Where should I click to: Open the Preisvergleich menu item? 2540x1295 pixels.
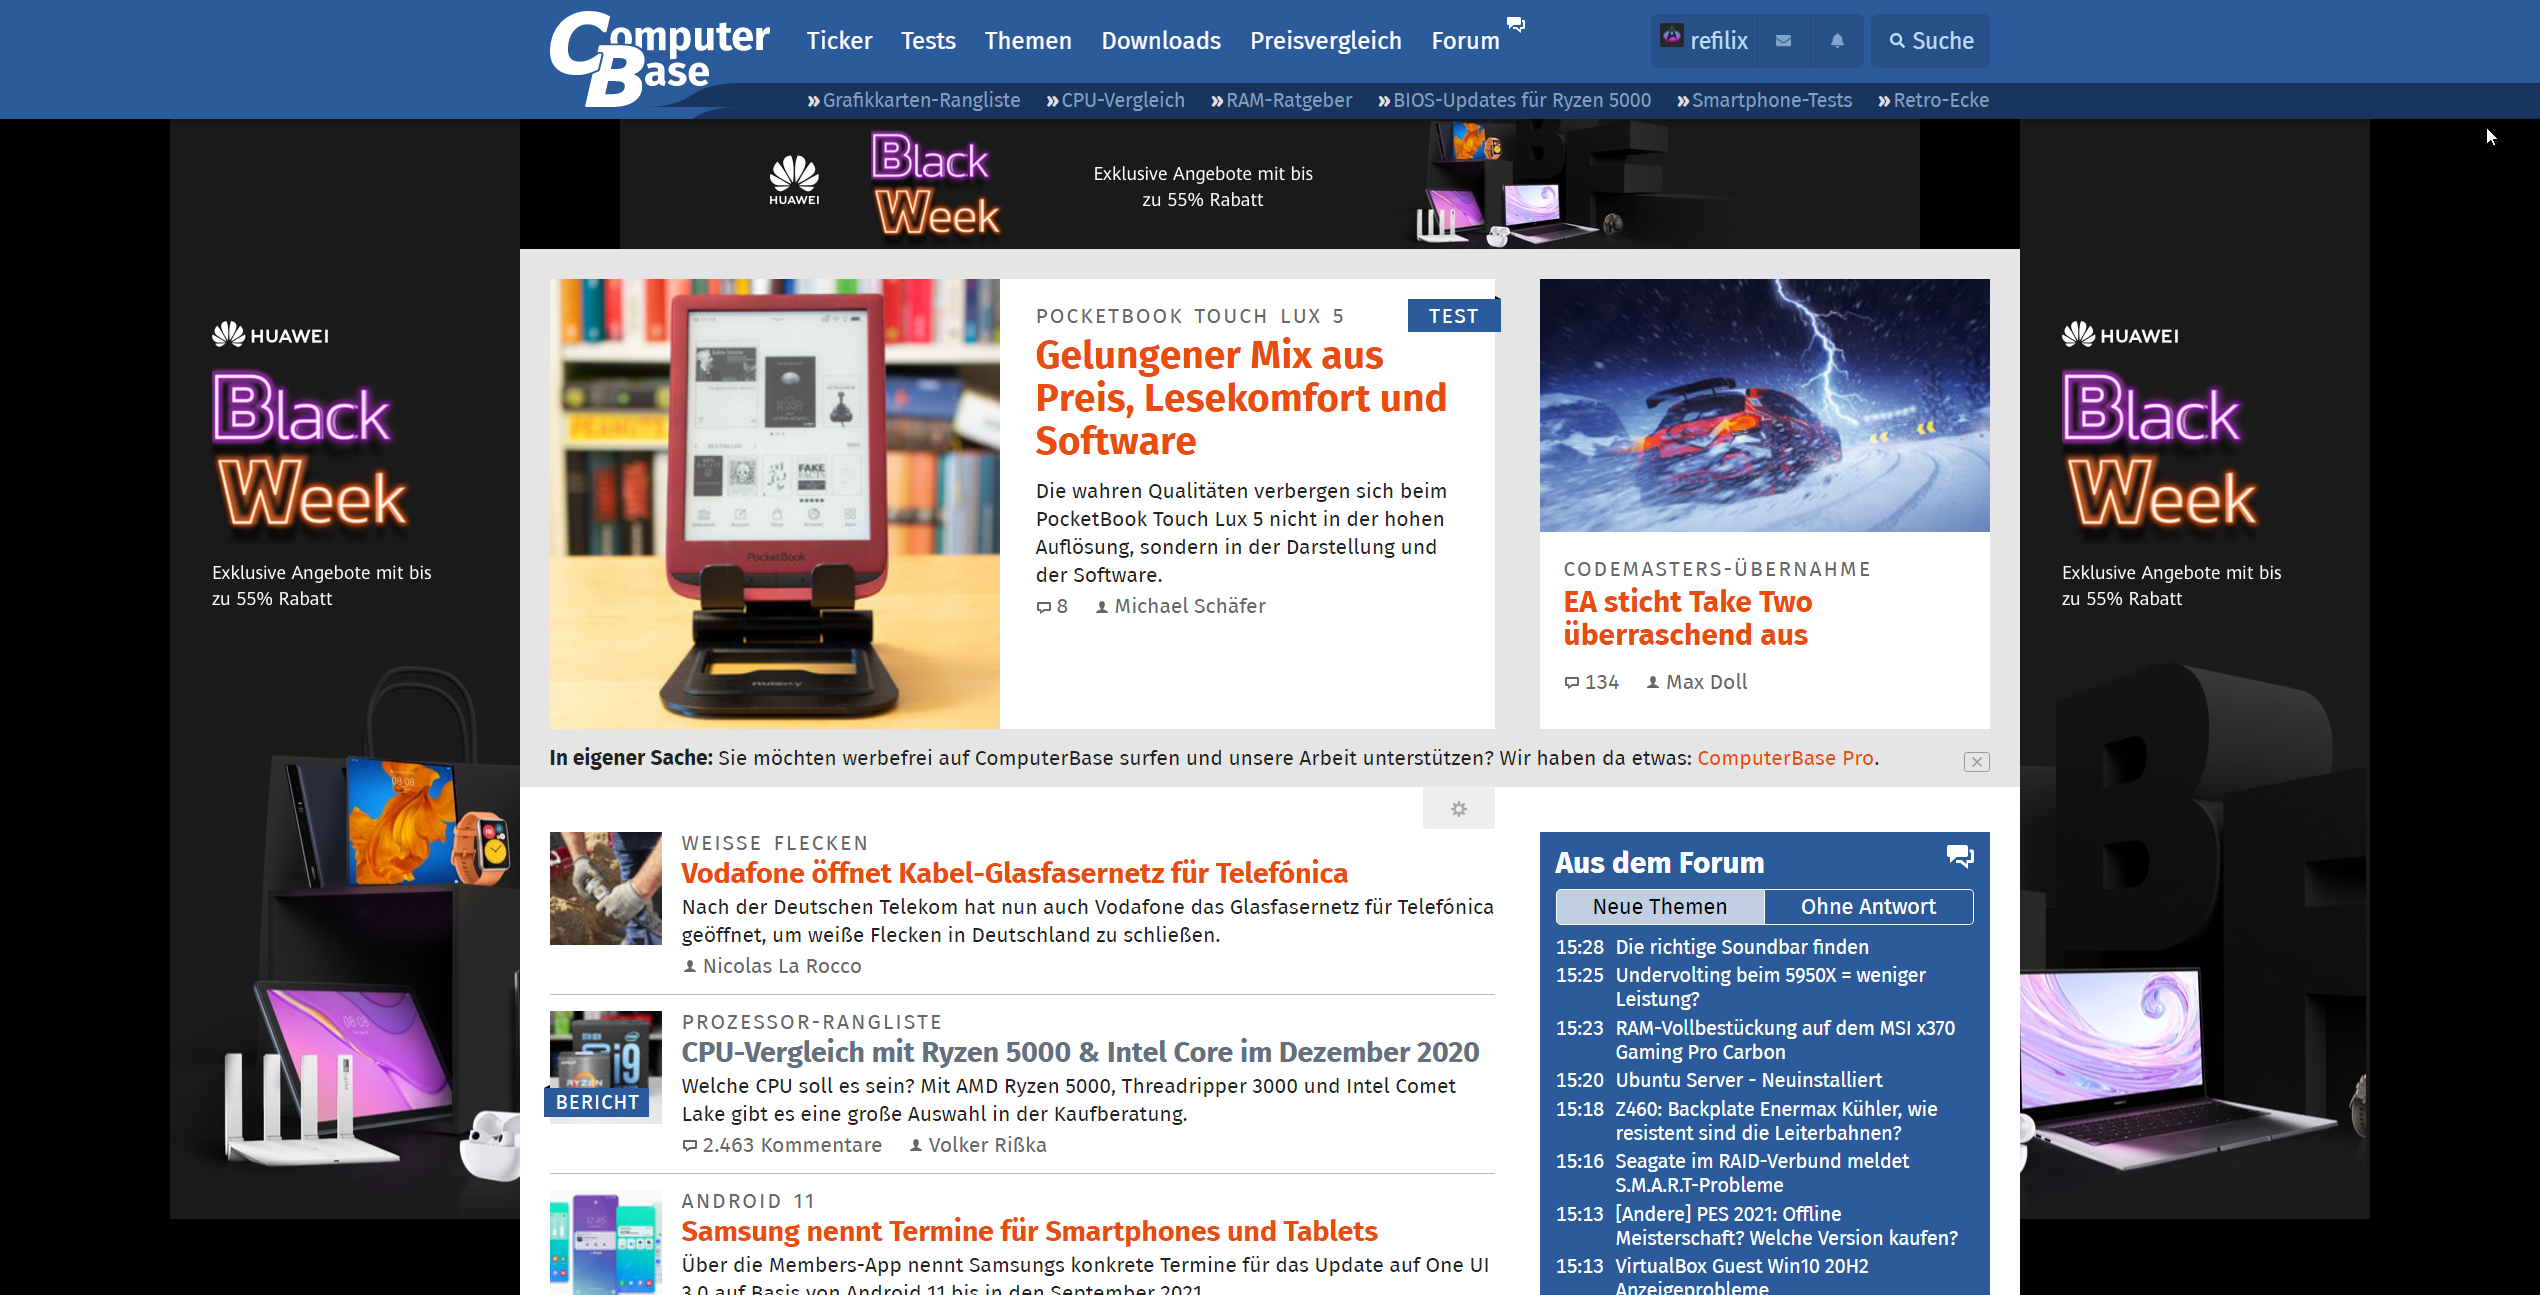click(x=1325, y=41)
